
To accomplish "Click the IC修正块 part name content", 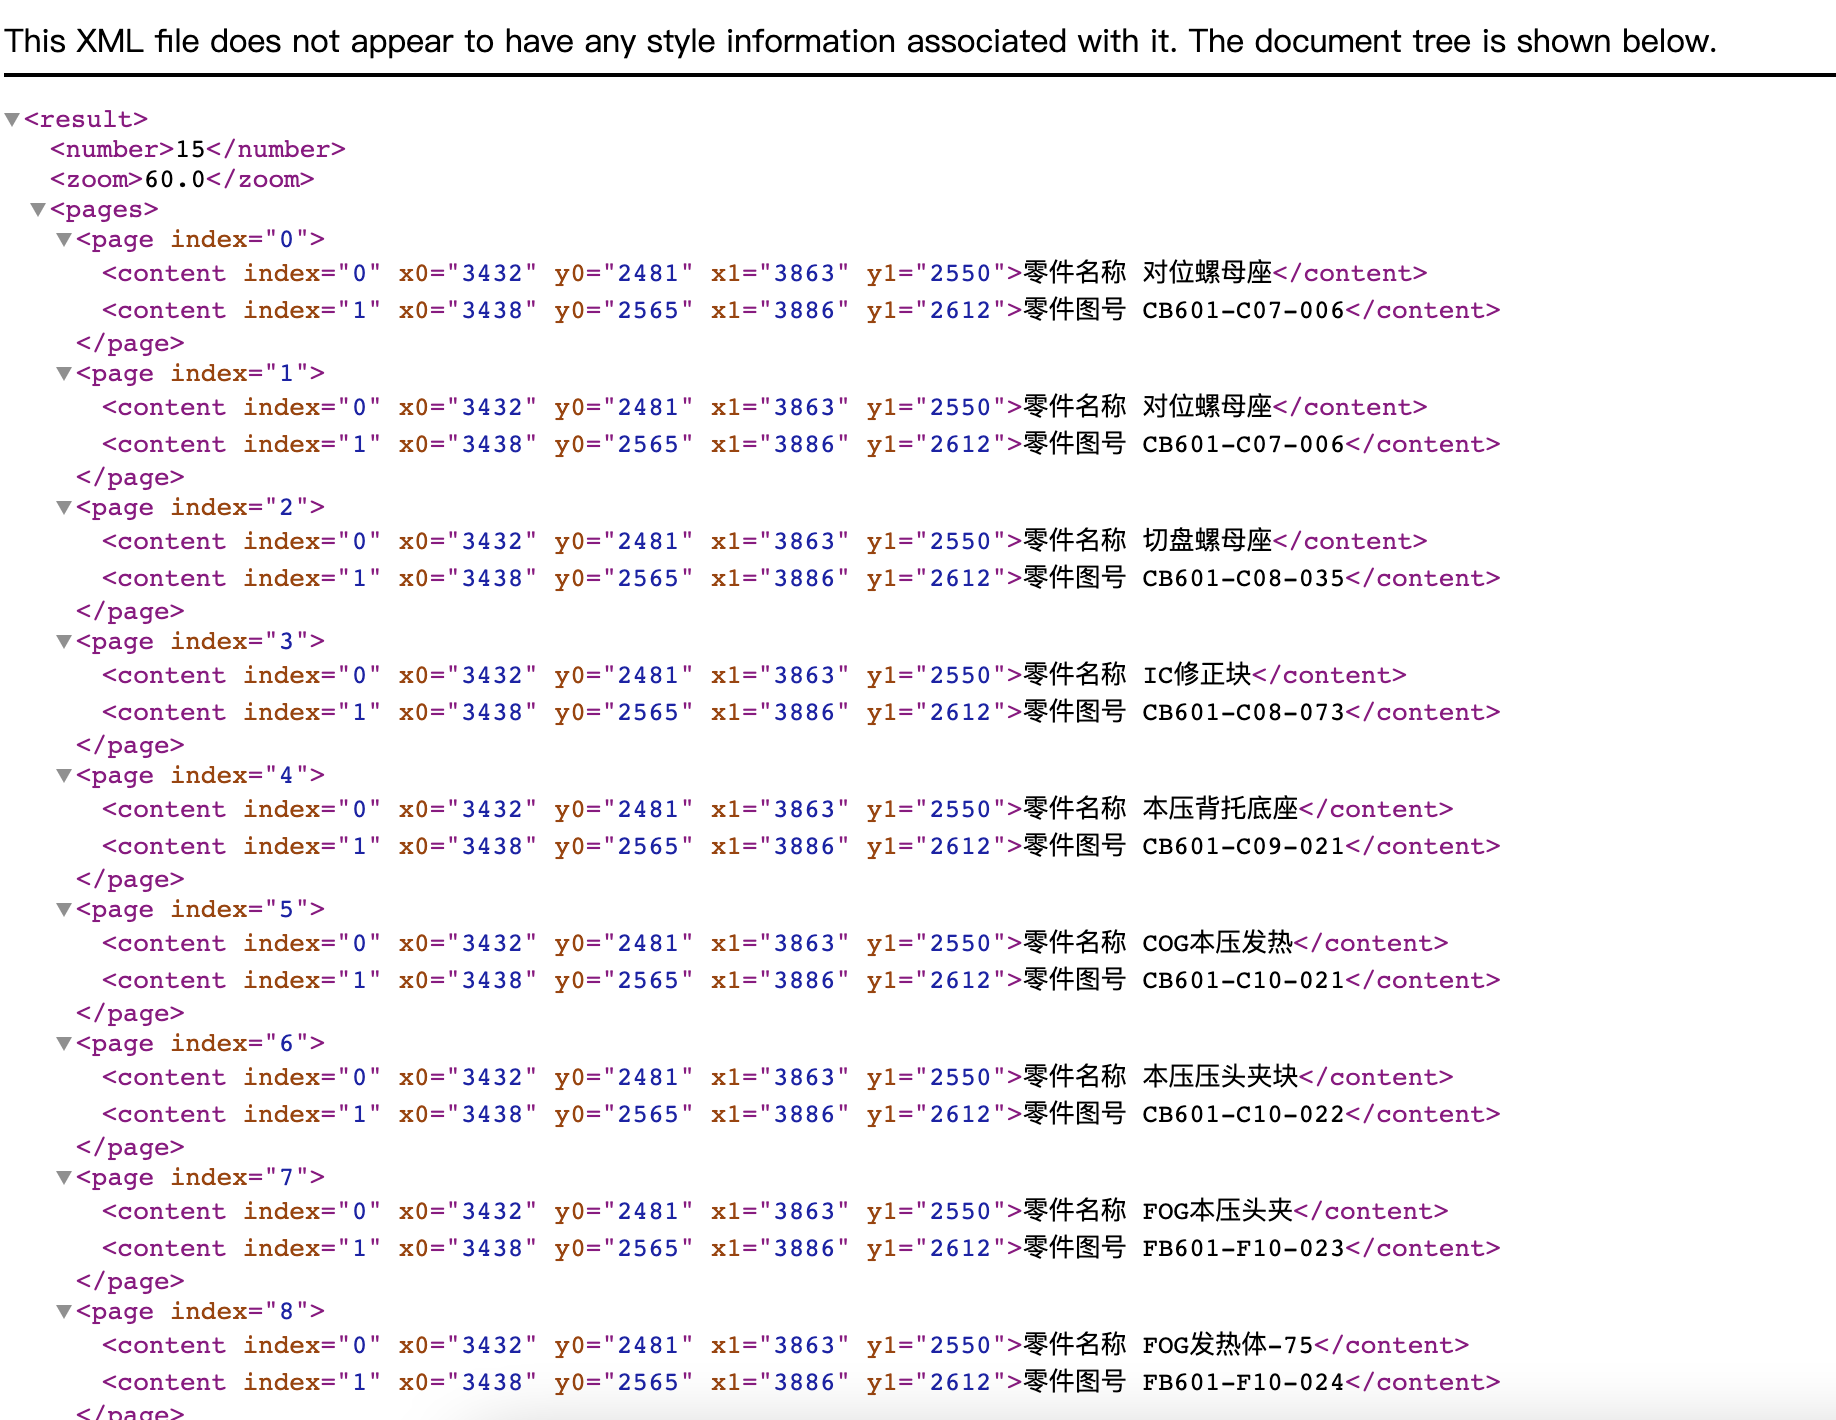I will (x=1197, y=676).
